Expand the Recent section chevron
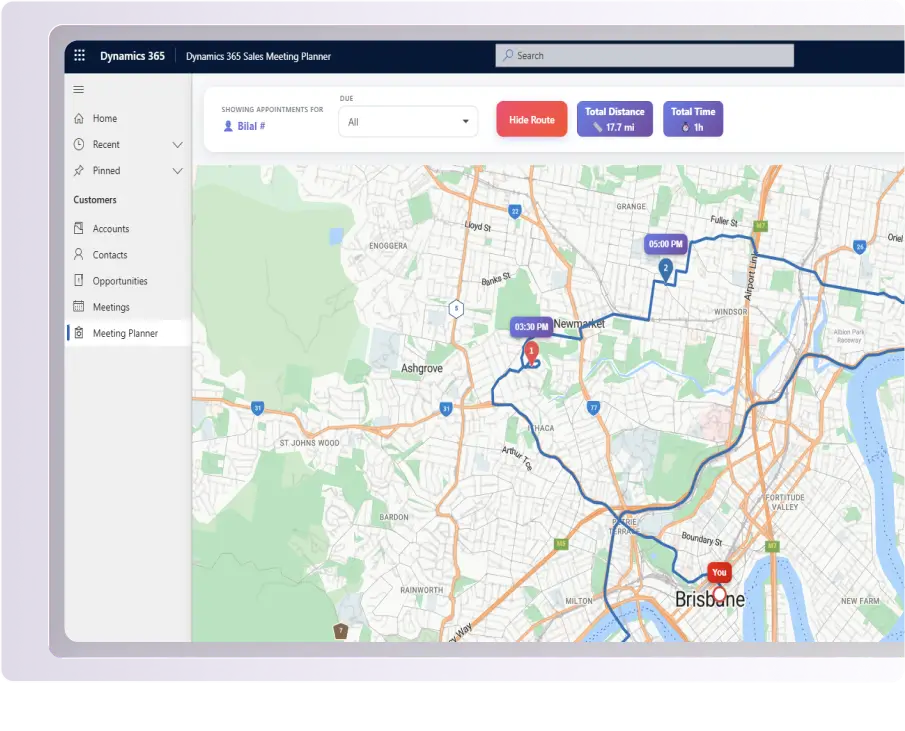Image resolution: width=905 pixels, height=731 pixels. (178, 145)
